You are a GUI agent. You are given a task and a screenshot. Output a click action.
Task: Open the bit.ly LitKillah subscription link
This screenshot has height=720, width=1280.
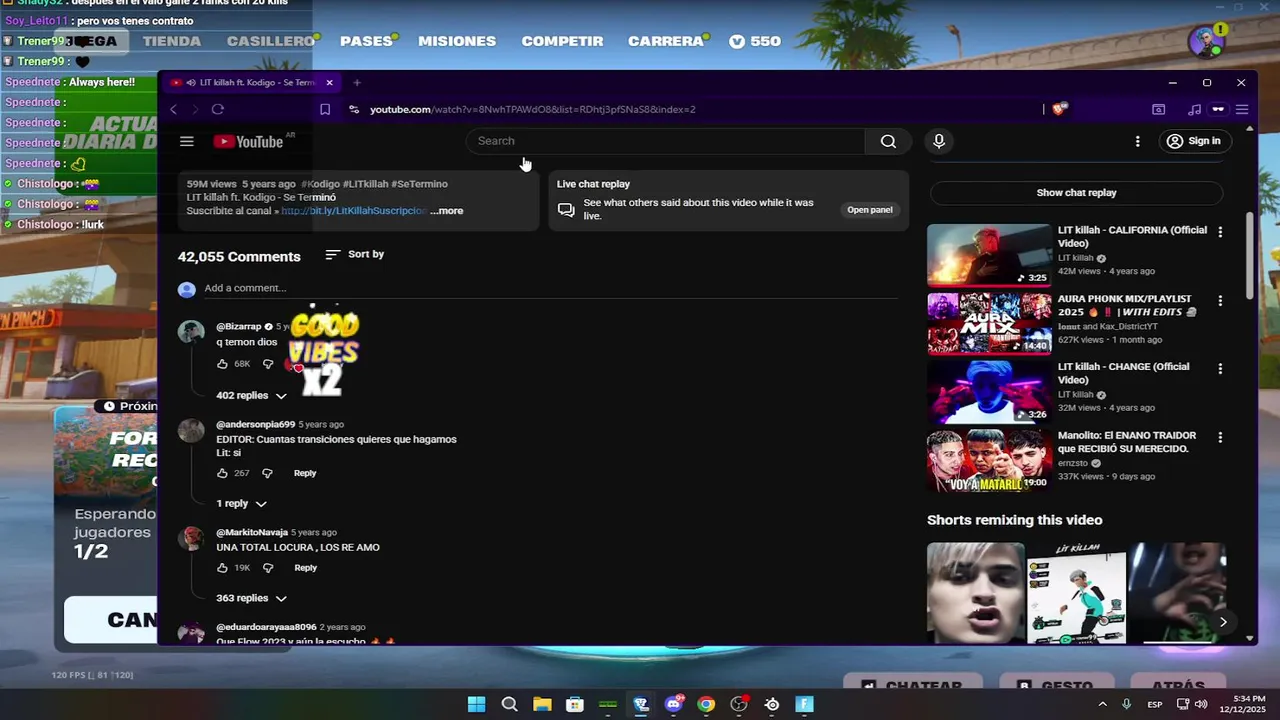(354, 211)
